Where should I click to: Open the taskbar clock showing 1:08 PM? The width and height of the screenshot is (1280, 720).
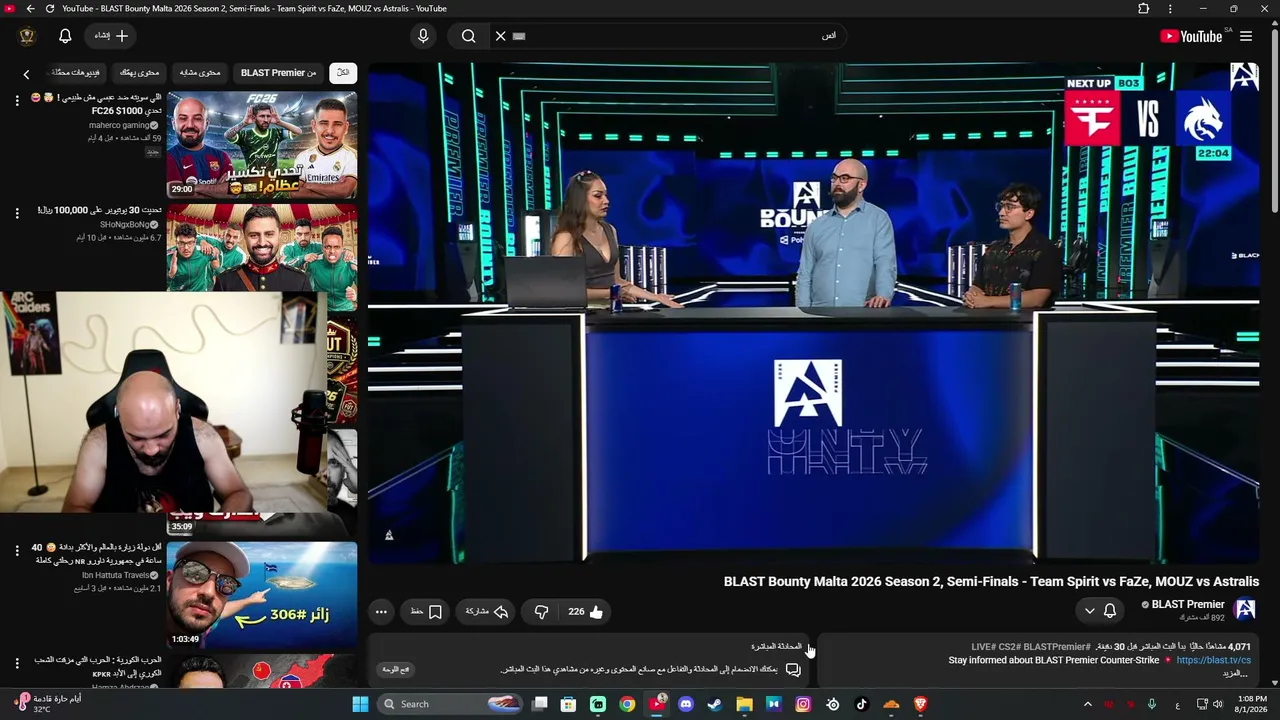tap(1252, 704)
